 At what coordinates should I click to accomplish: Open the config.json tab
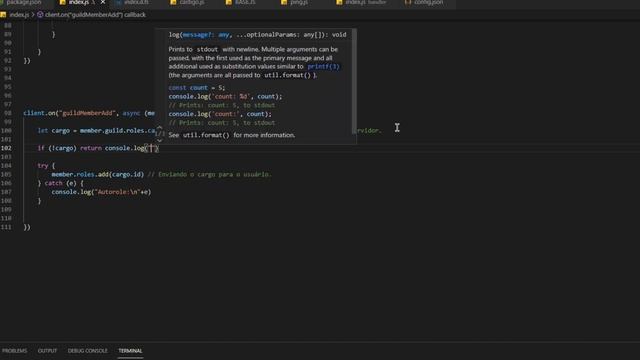click(x=428, y=2)
